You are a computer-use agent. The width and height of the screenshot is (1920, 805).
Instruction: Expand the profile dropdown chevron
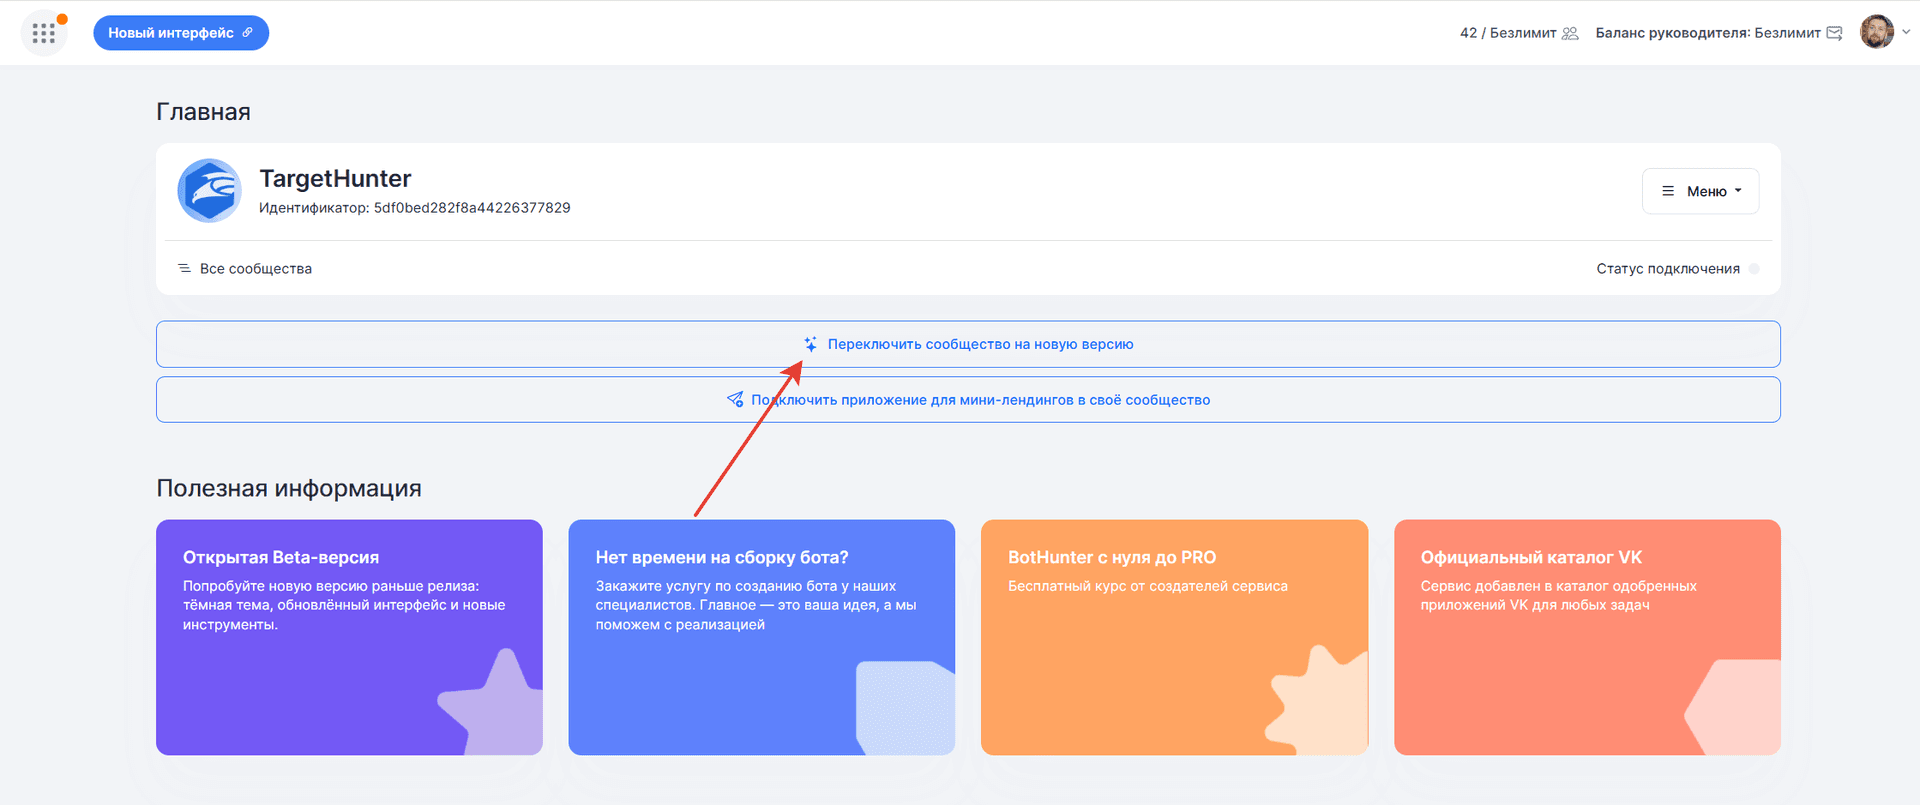pos(1906,32)
